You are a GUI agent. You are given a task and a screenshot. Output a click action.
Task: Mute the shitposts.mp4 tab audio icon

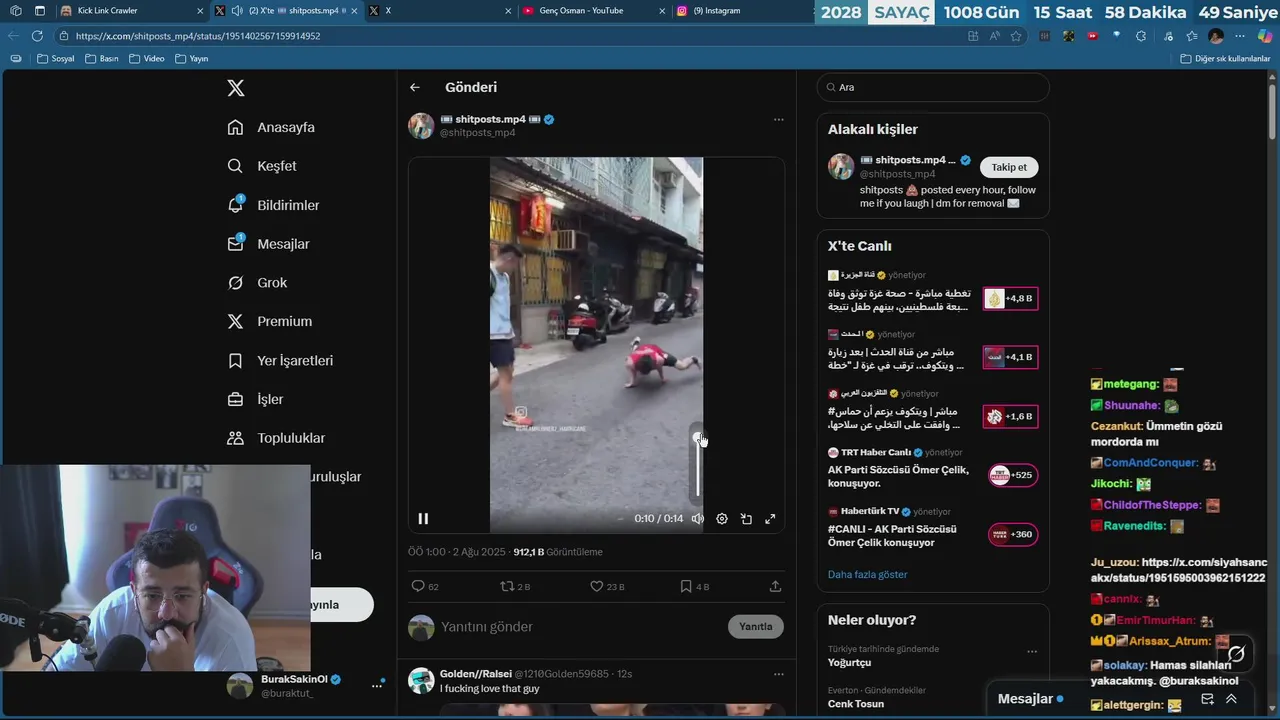pos(237,11)
